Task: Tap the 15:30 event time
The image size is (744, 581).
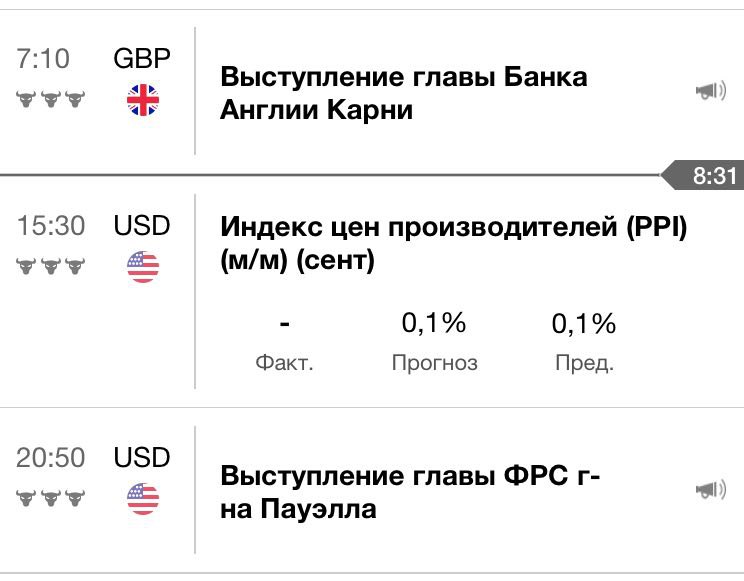Action: point(51,225)
